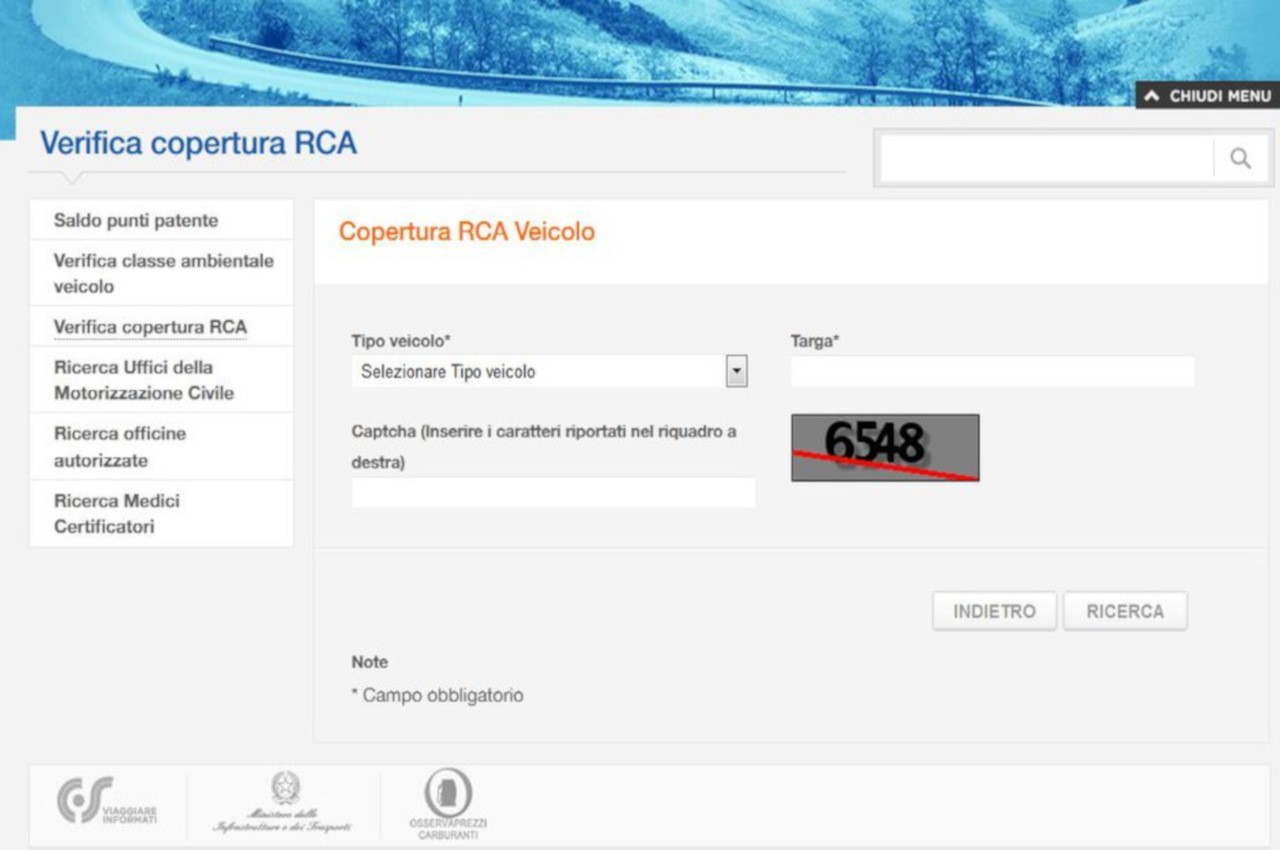Open Ricerca Uffici della Motorizzazione Civile

pyautogui.click(x=144, y=380)
